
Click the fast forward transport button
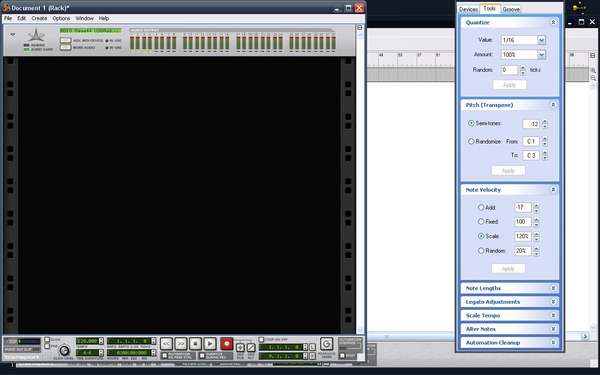coord(181,343)
